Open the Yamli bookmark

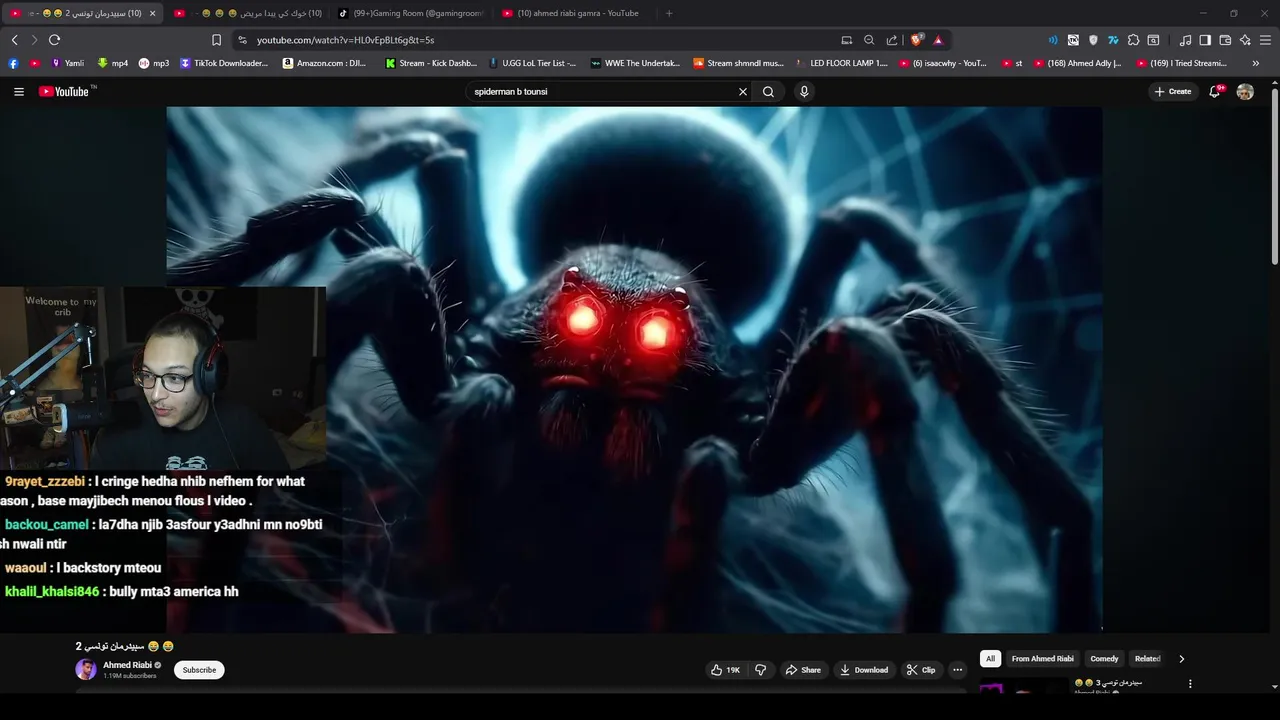tap(67, 63)
